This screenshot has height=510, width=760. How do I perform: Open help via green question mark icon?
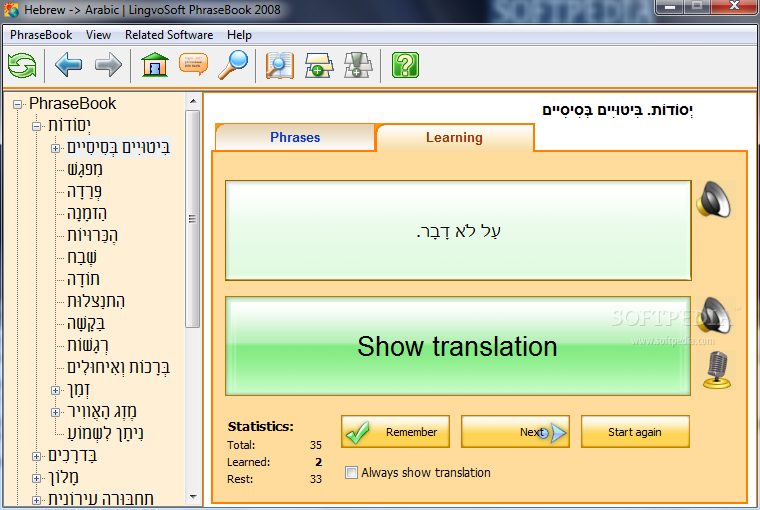pyautogui.click(x=405, y=65)
